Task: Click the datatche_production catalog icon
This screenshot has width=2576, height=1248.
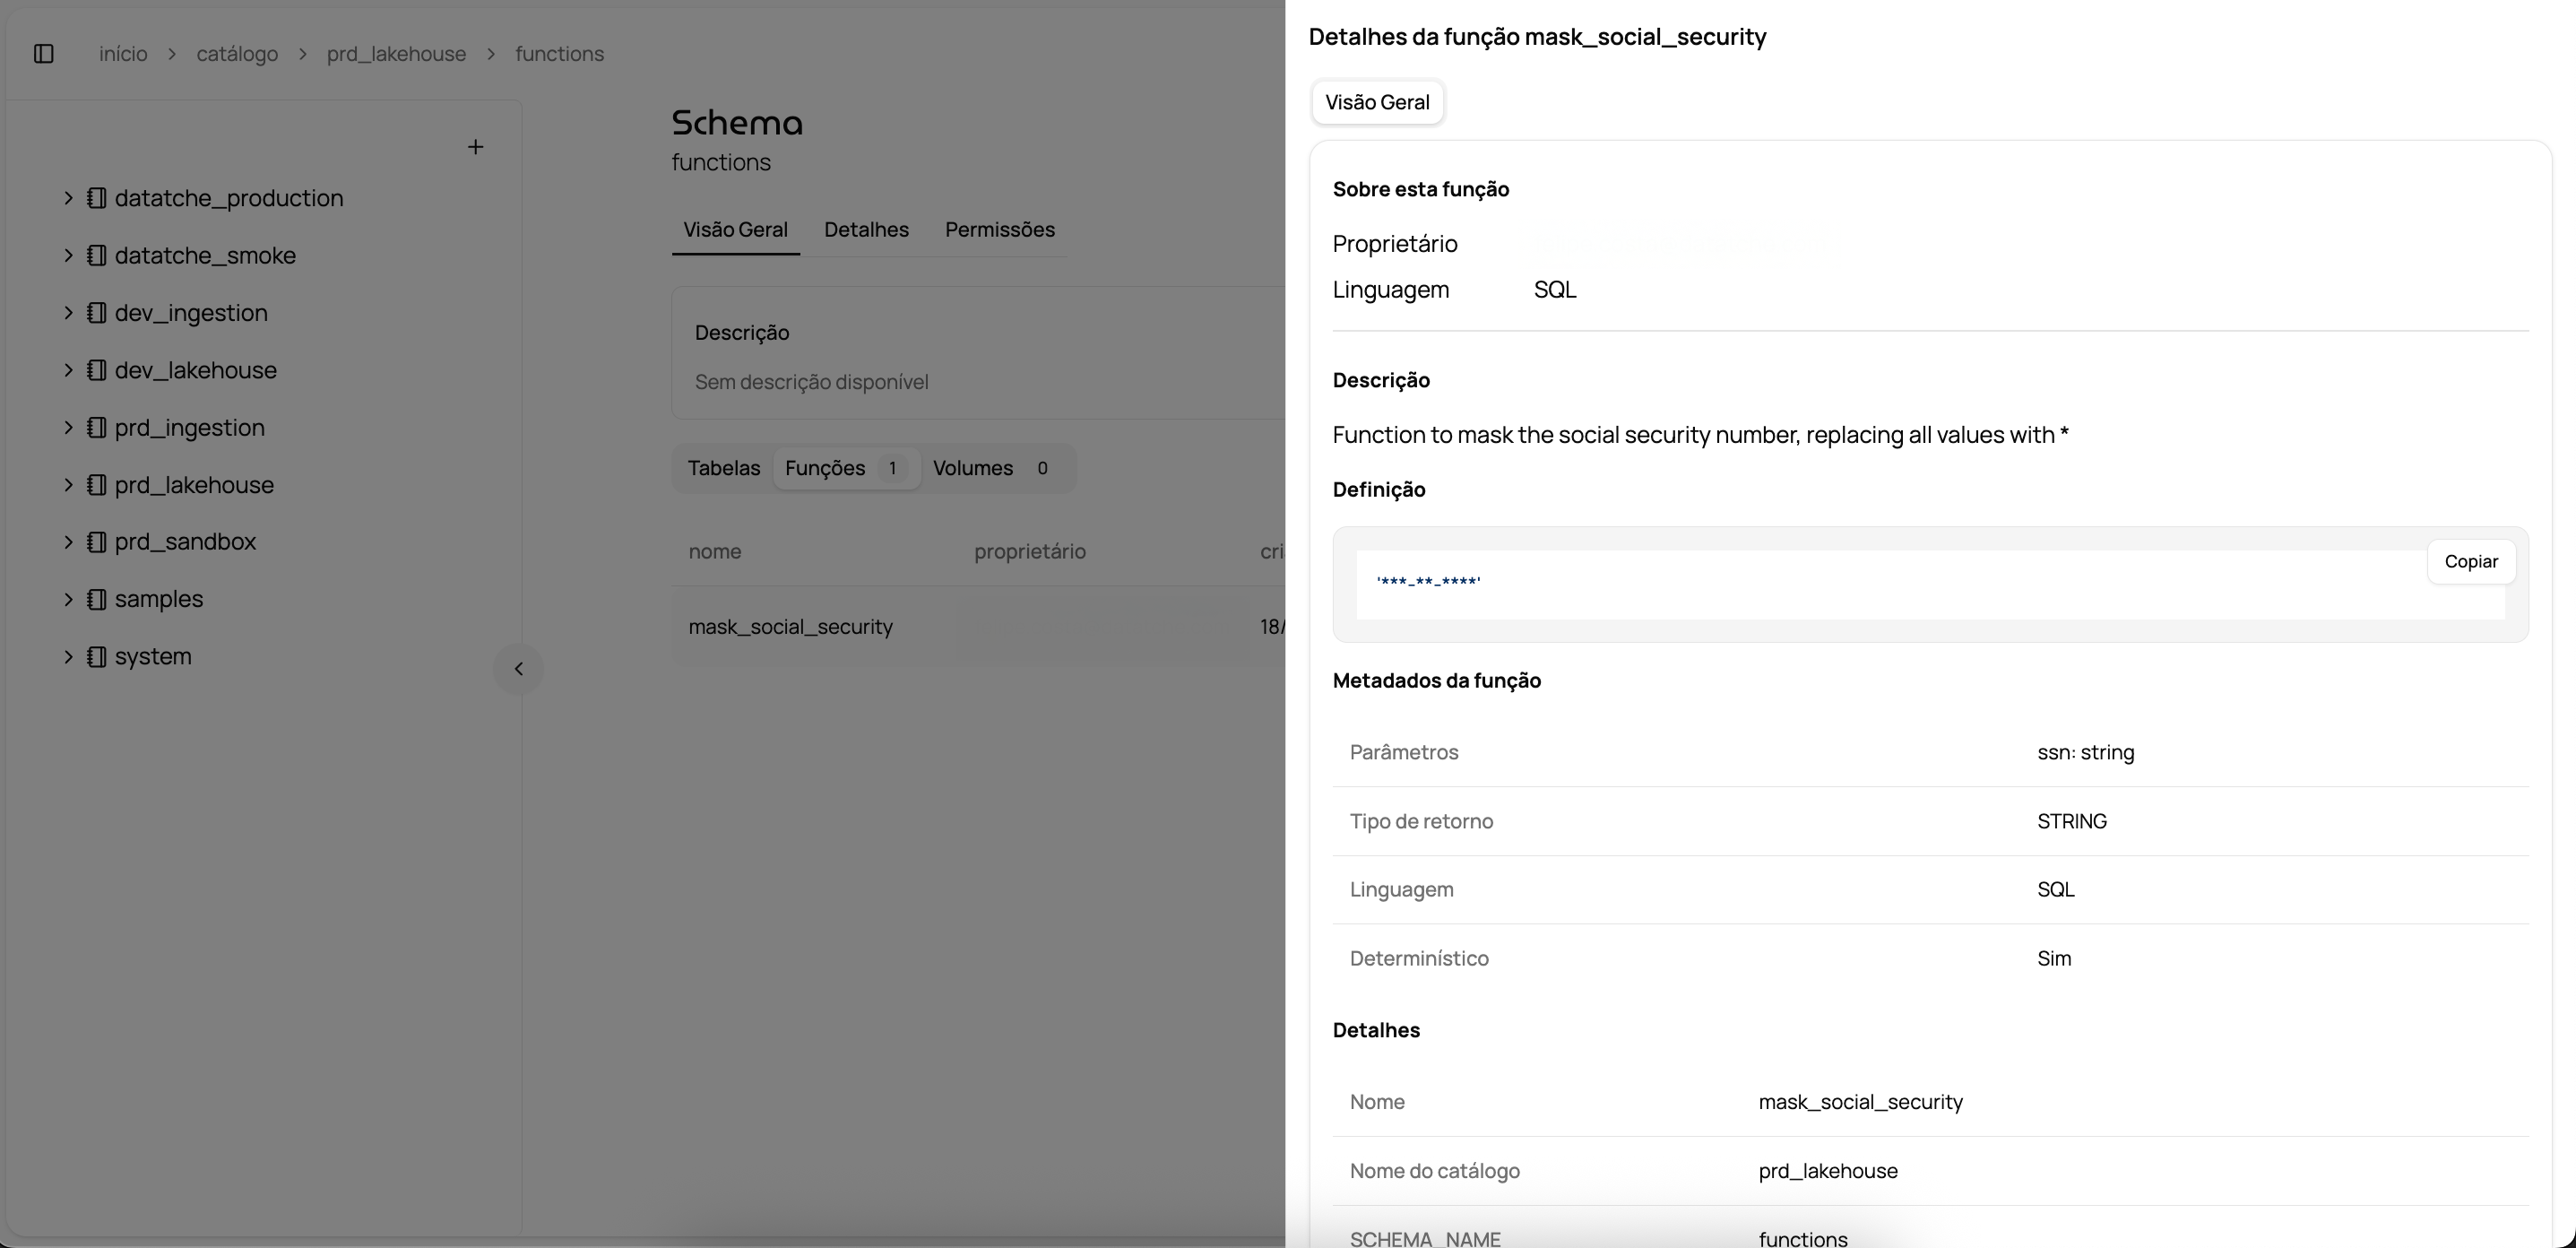Action: (96, 198)
